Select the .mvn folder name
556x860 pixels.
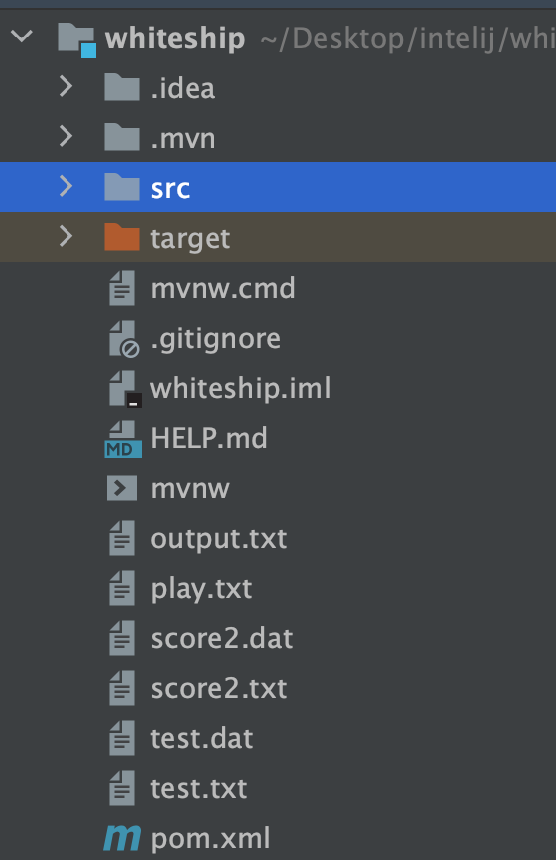(x=183, y=138)
